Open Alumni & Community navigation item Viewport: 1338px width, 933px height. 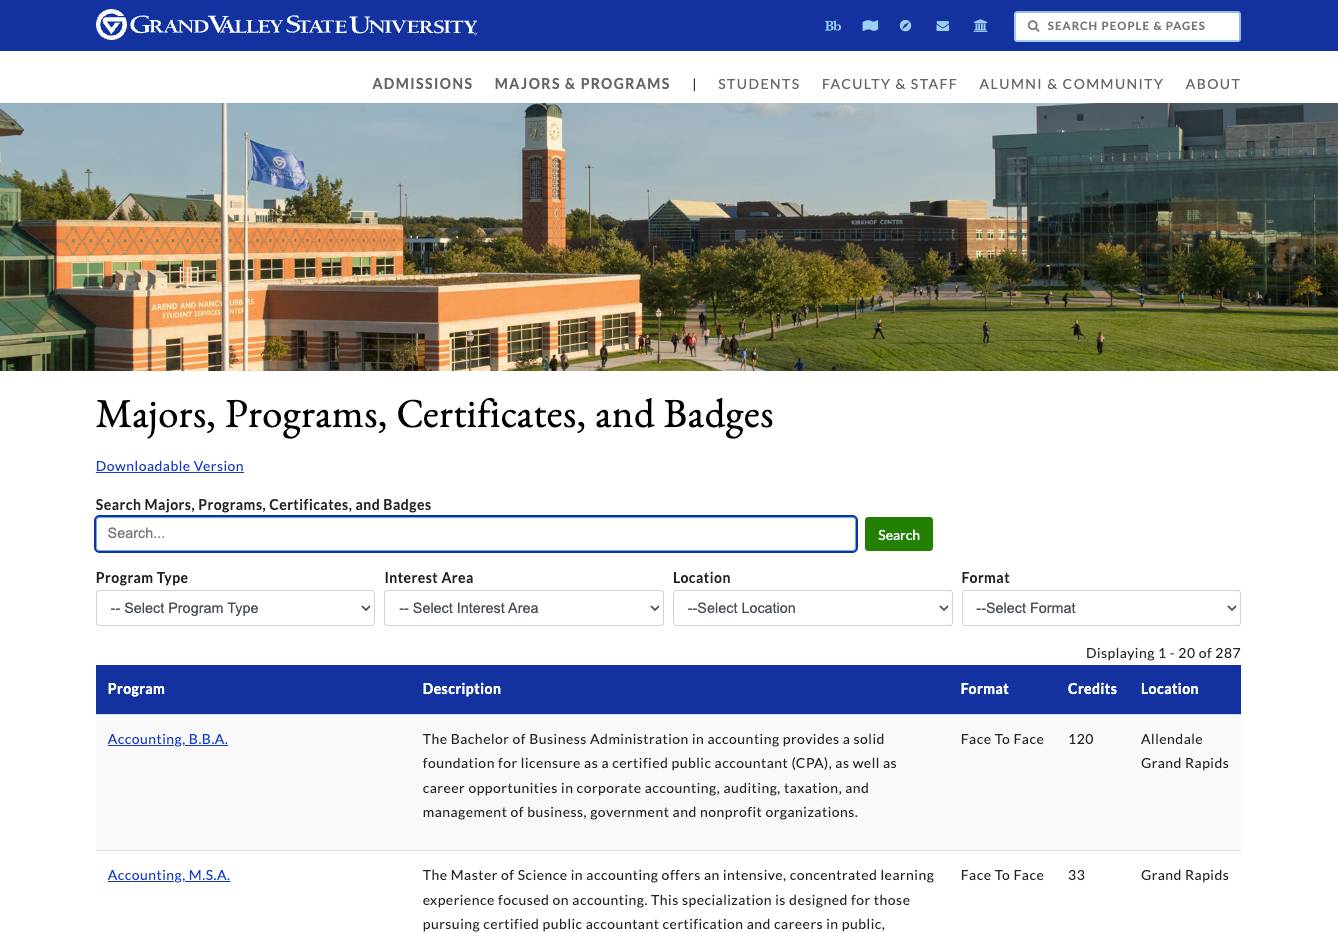pyautogui.click(x=1071, y=84)
